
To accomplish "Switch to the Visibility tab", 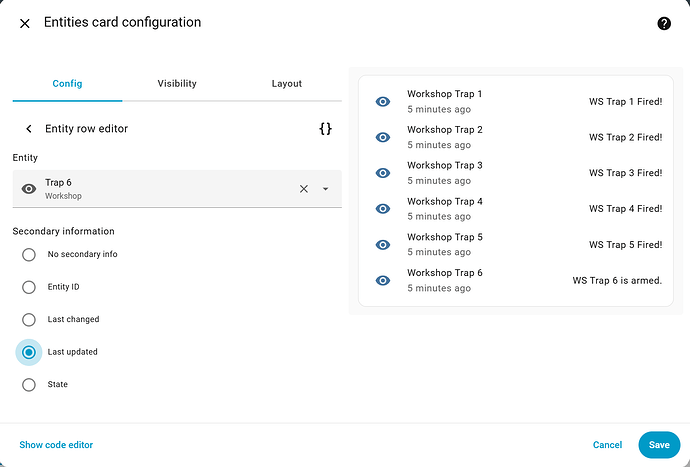I will click(177, 84).
